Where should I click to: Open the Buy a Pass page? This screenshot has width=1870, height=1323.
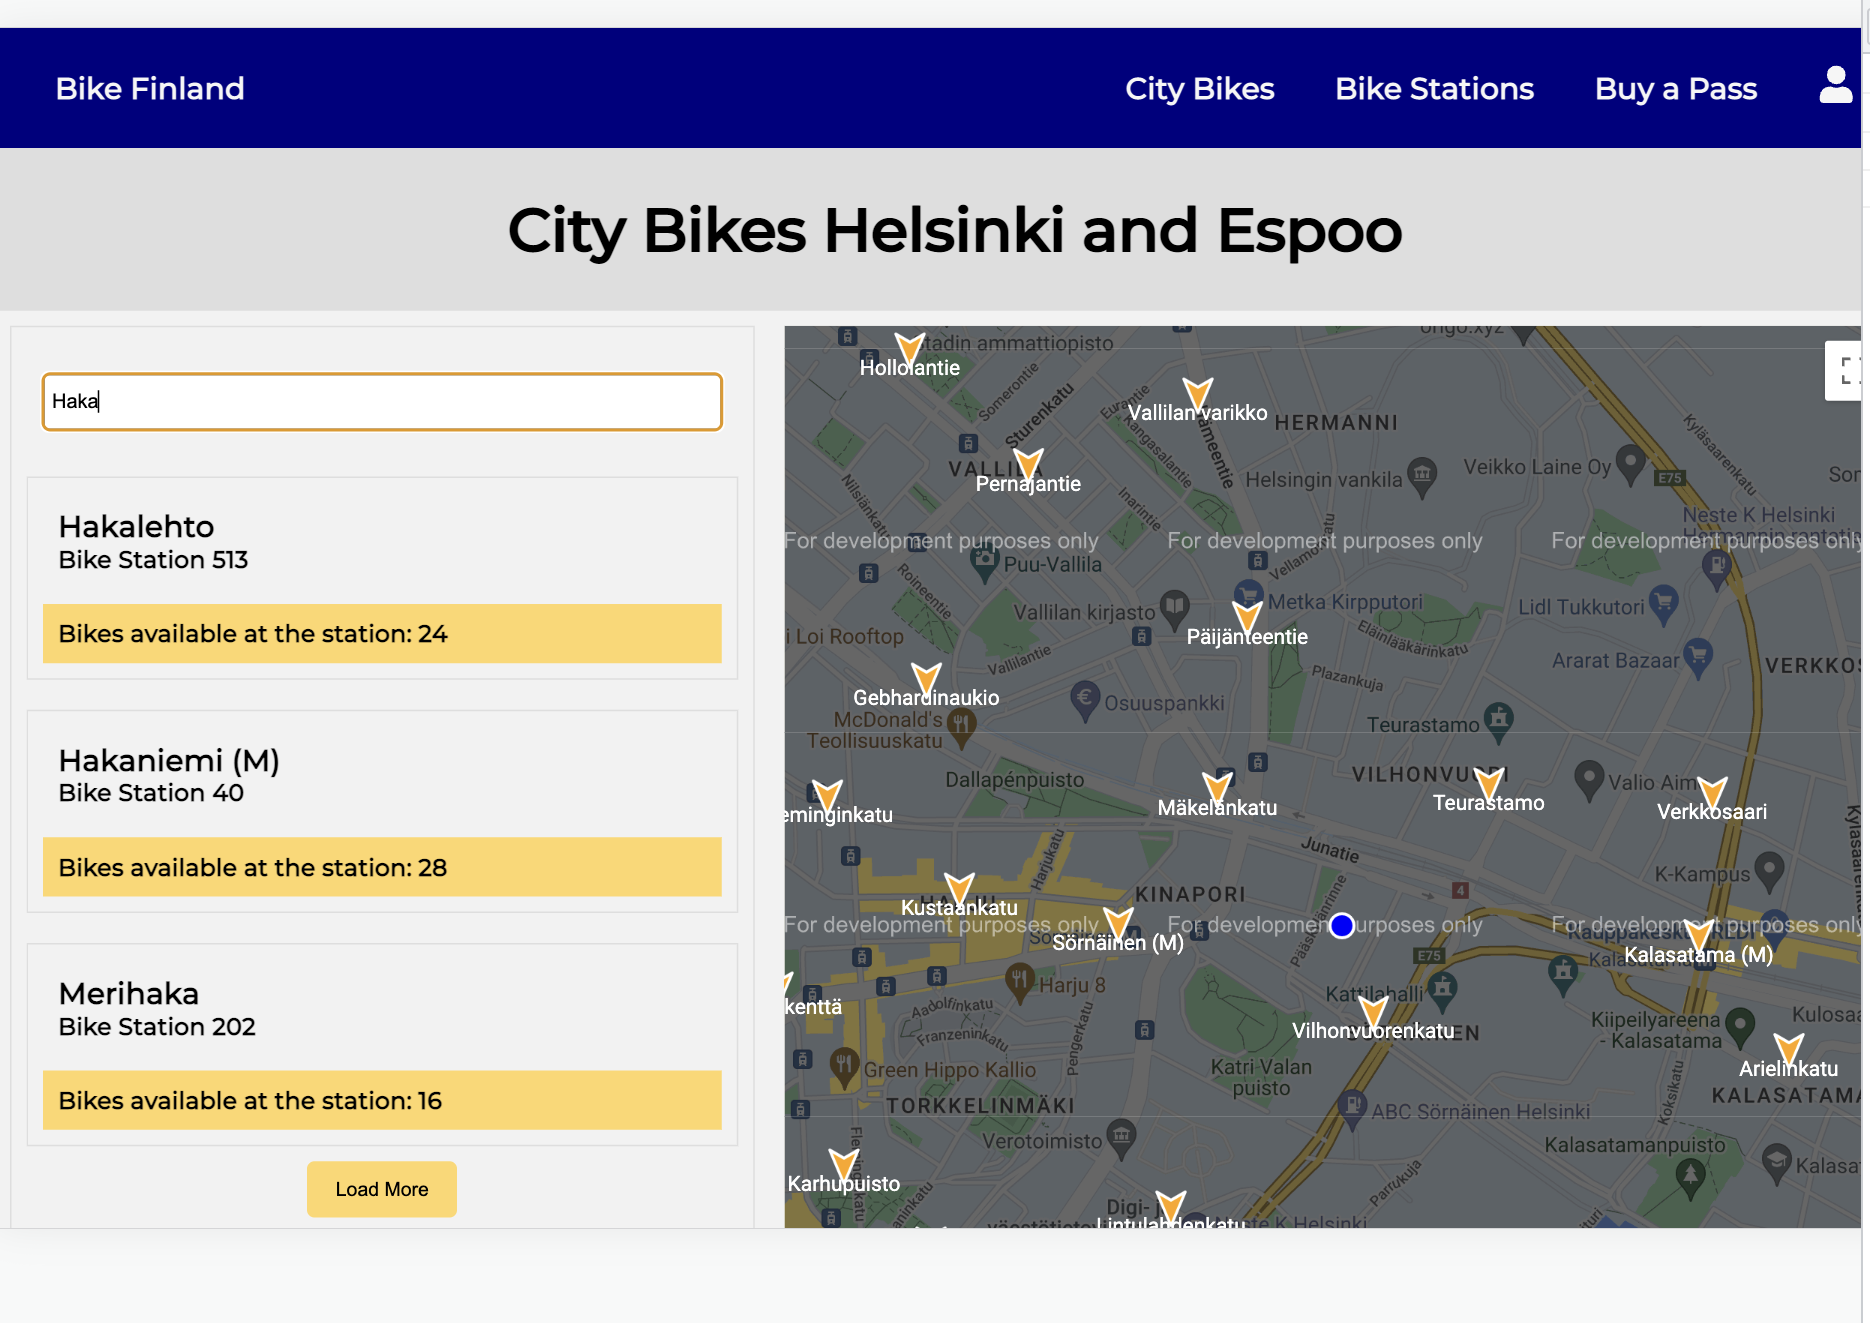[1675, 88]
